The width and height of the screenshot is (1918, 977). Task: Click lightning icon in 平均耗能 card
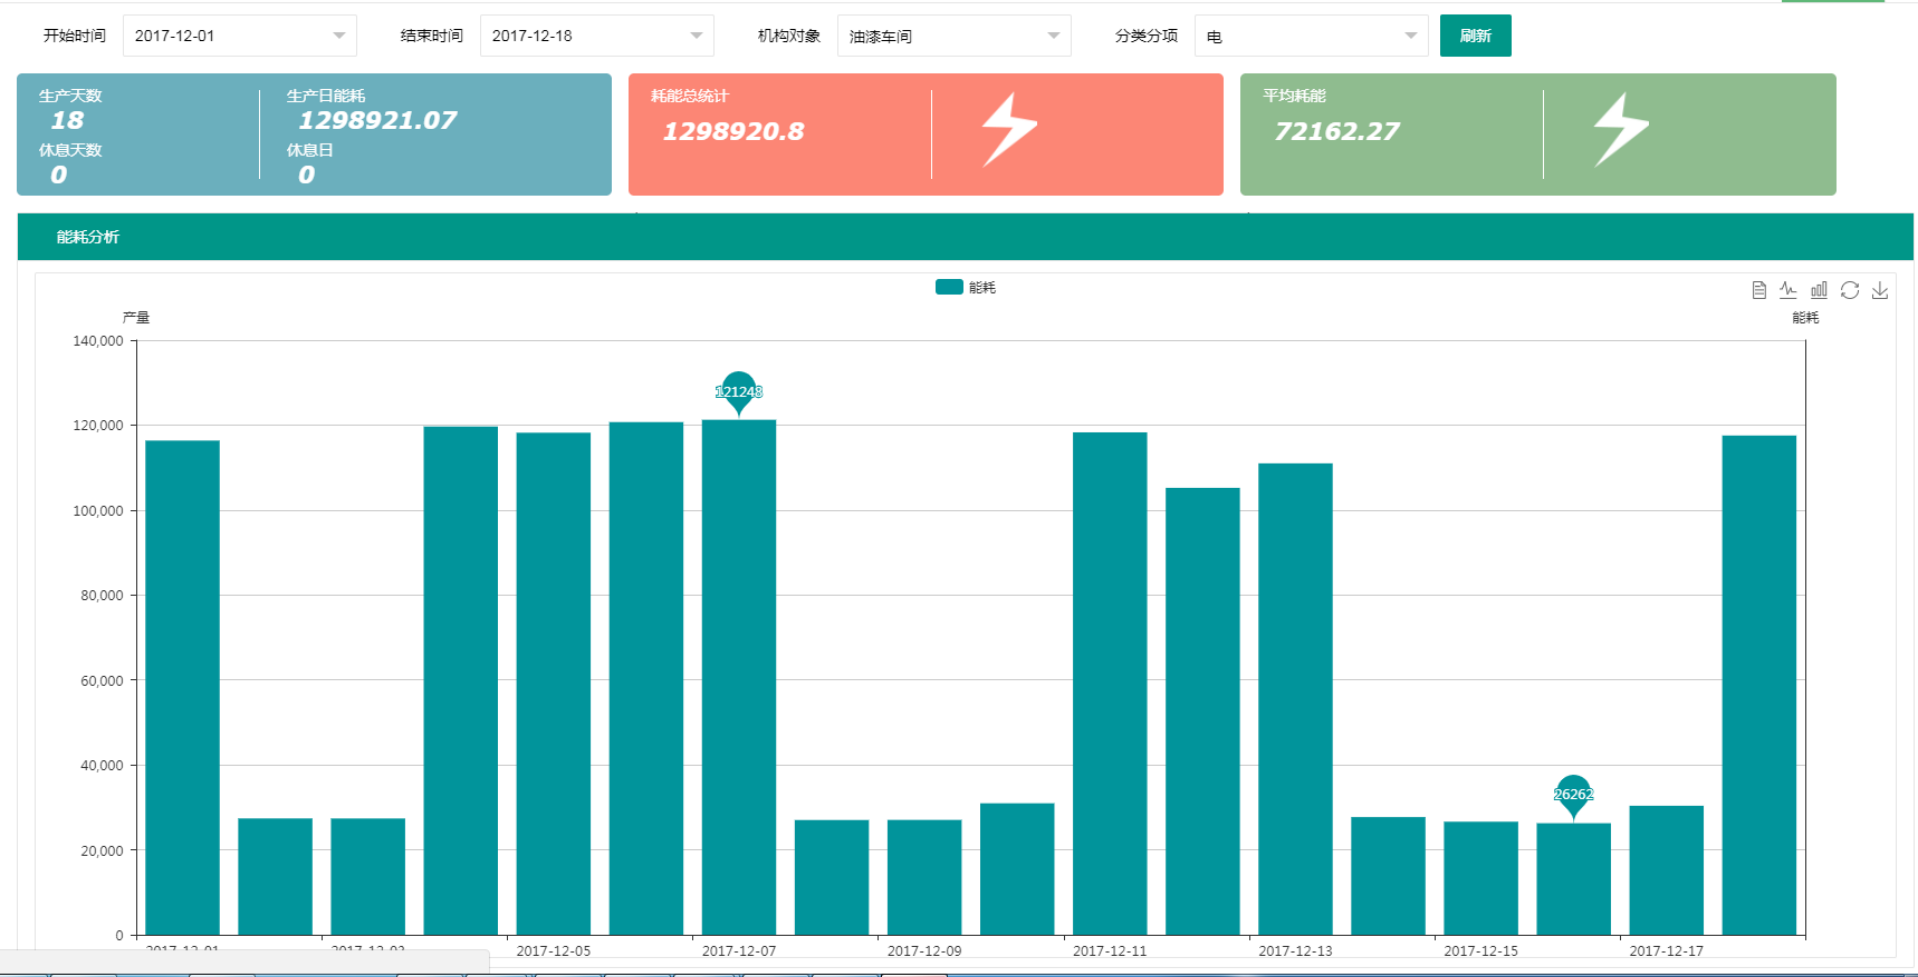tap(1620, 130)
